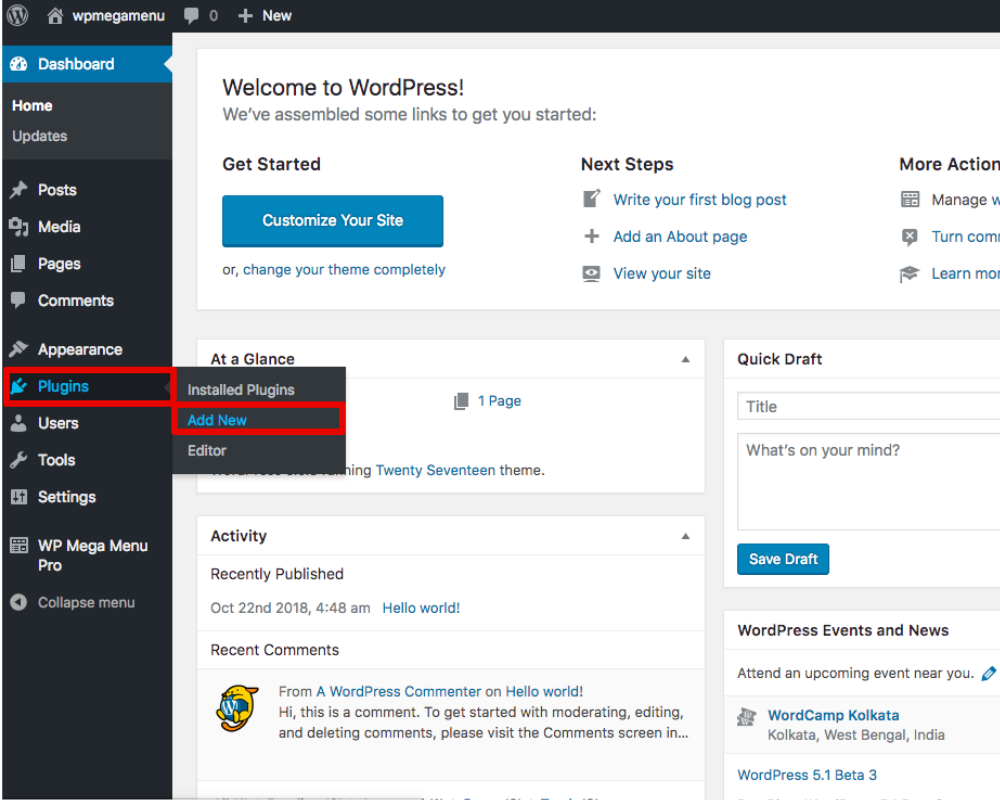Open the Learn more link

coord(966,274)
